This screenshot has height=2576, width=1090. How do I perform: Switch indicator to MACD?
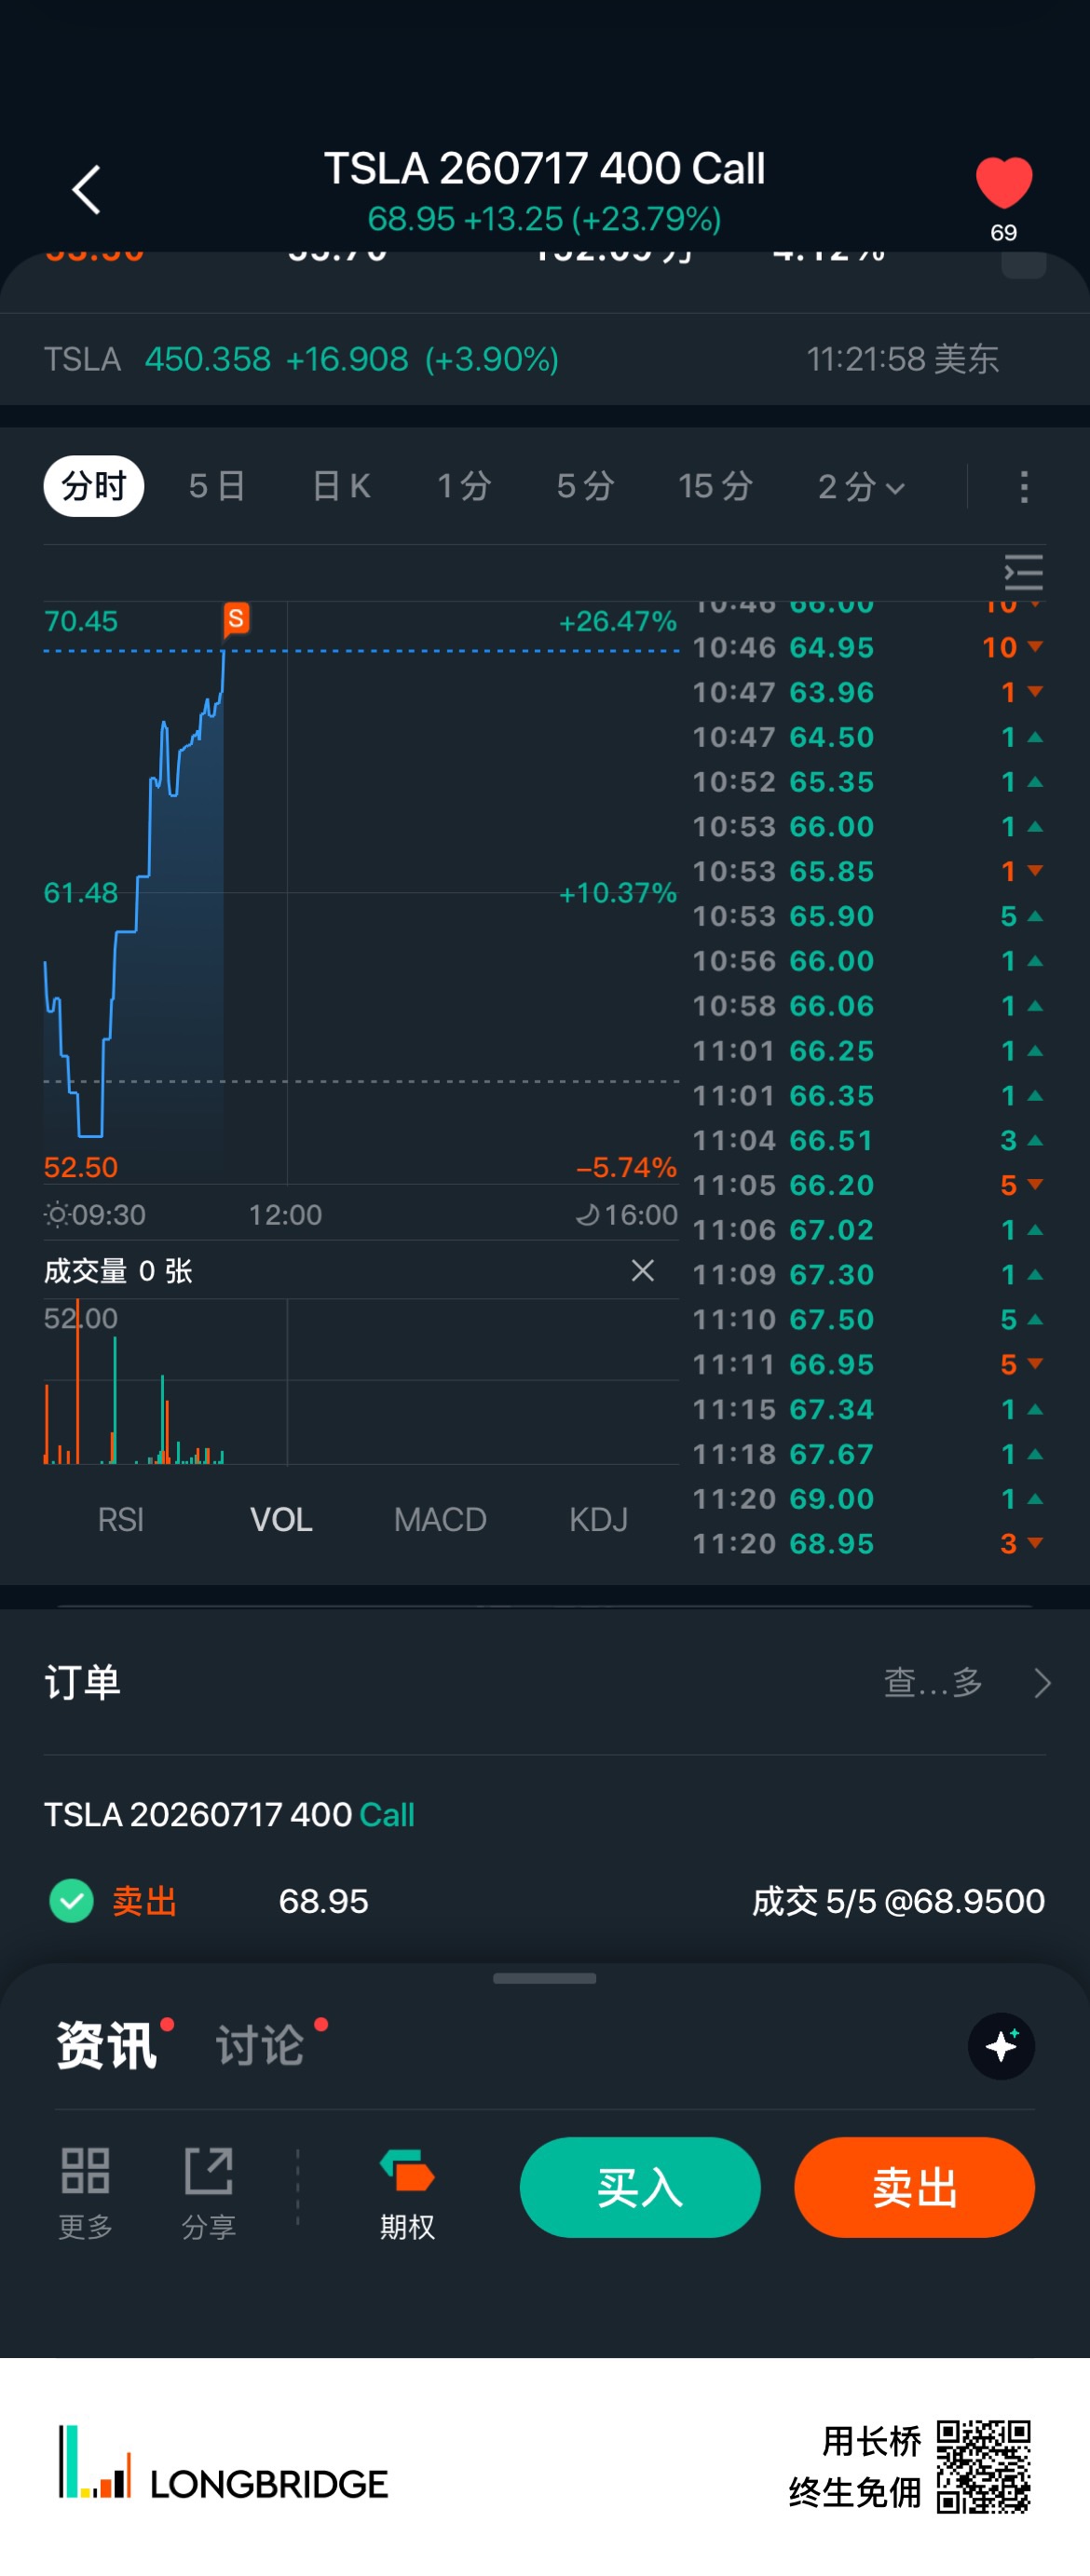(440, 1519)
